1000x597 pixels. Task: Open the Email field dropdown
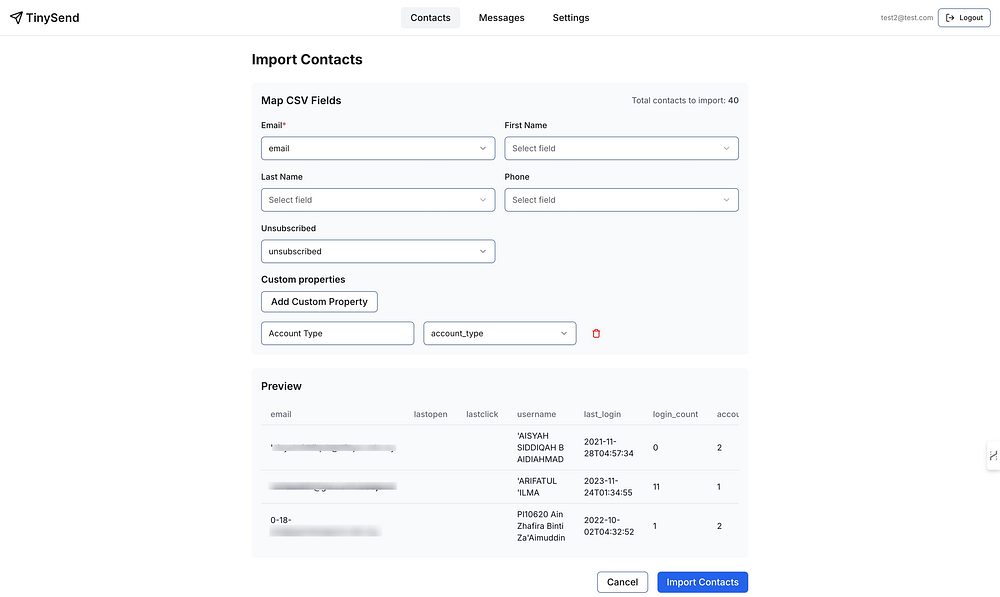(x=378, y=148)
